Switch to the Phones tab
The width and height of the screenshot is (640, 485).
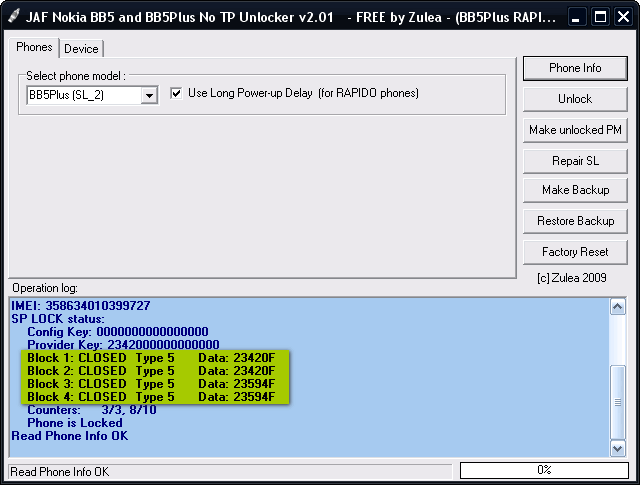(34, 47)
